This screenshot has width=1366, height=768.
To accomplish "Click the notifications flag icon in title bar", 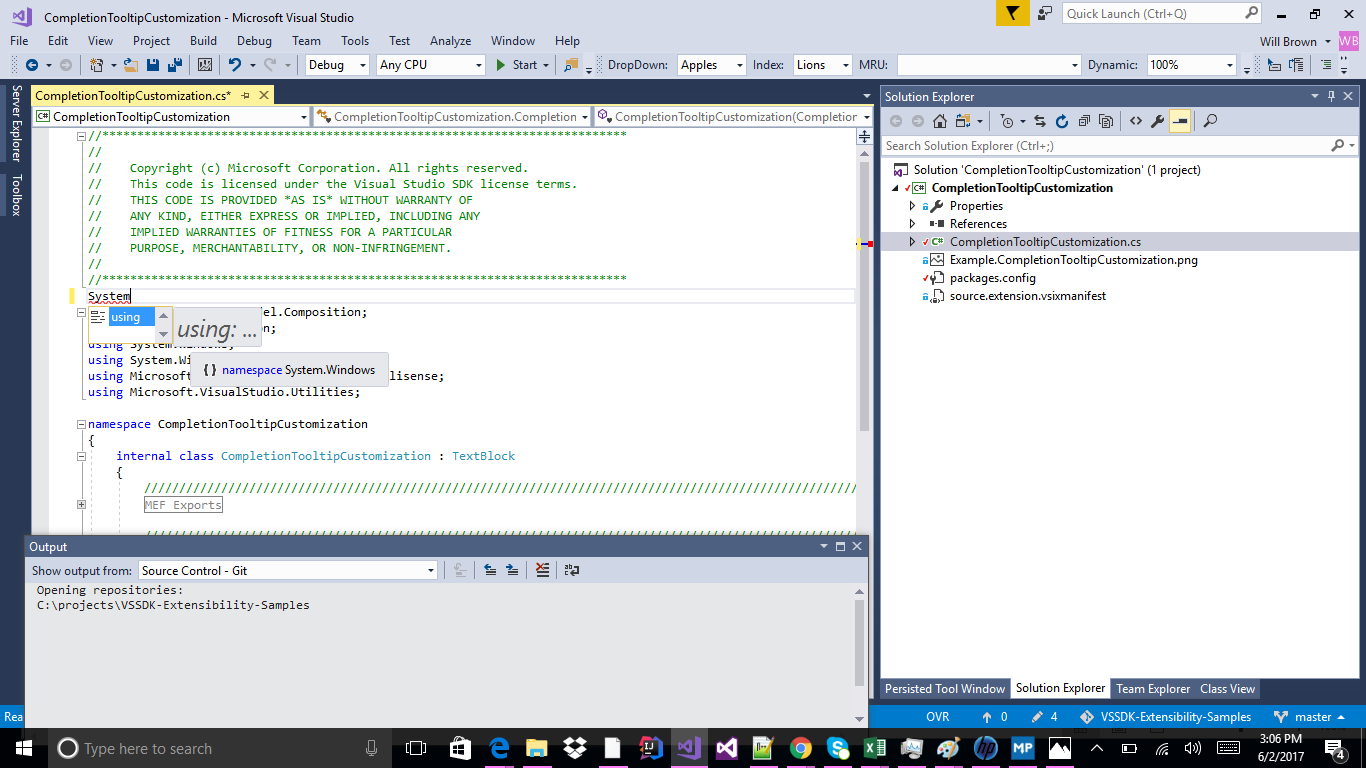I will [x=1013, y=14].
